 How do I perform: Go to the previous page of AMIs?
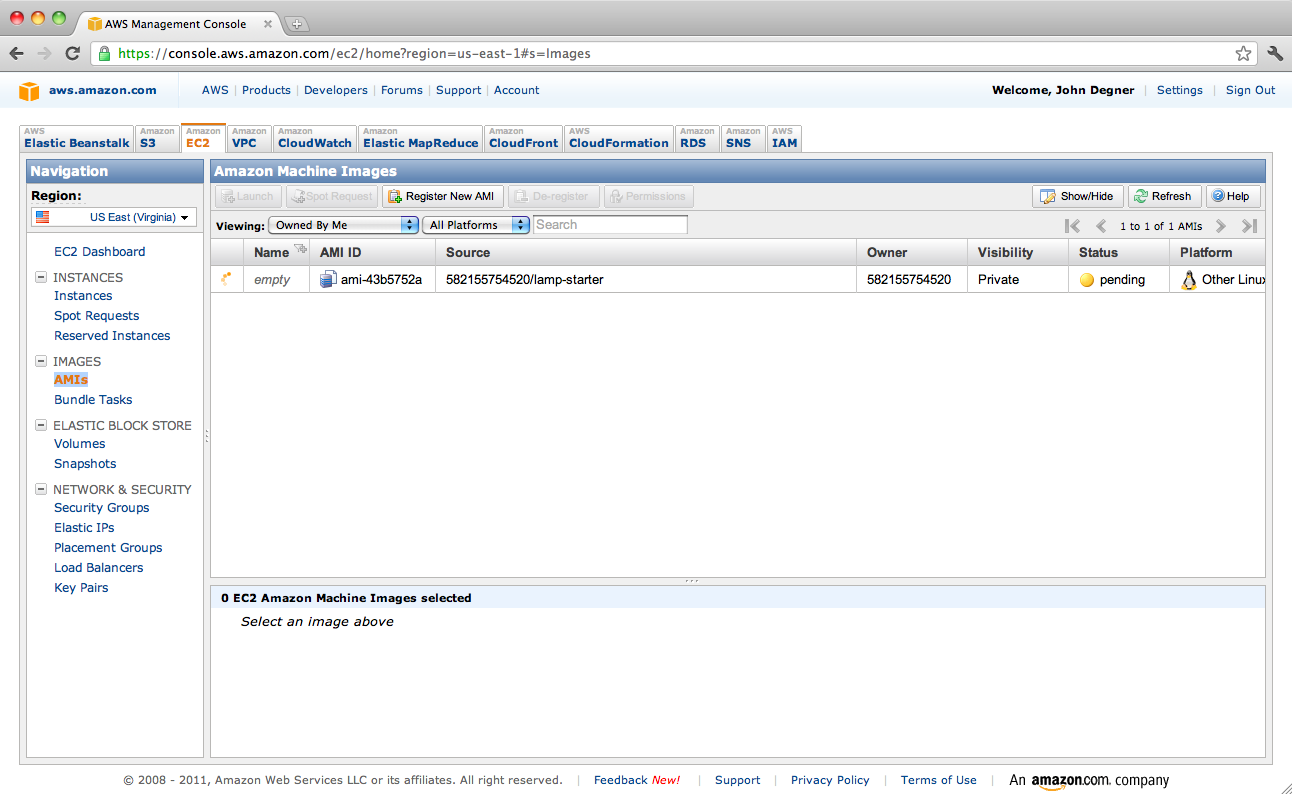1101,226
